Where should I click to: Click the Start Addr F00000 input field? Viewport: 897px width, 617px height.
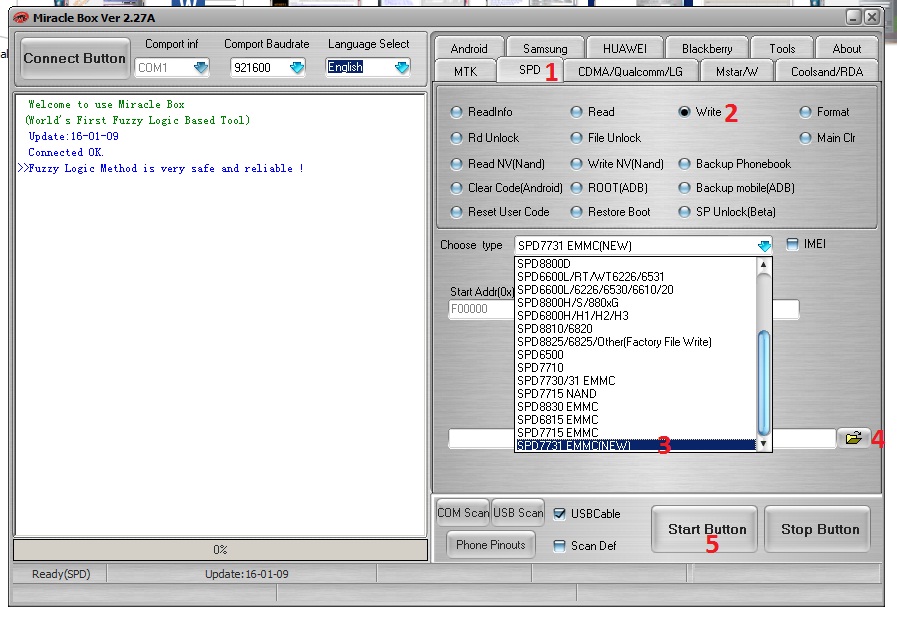481,309
